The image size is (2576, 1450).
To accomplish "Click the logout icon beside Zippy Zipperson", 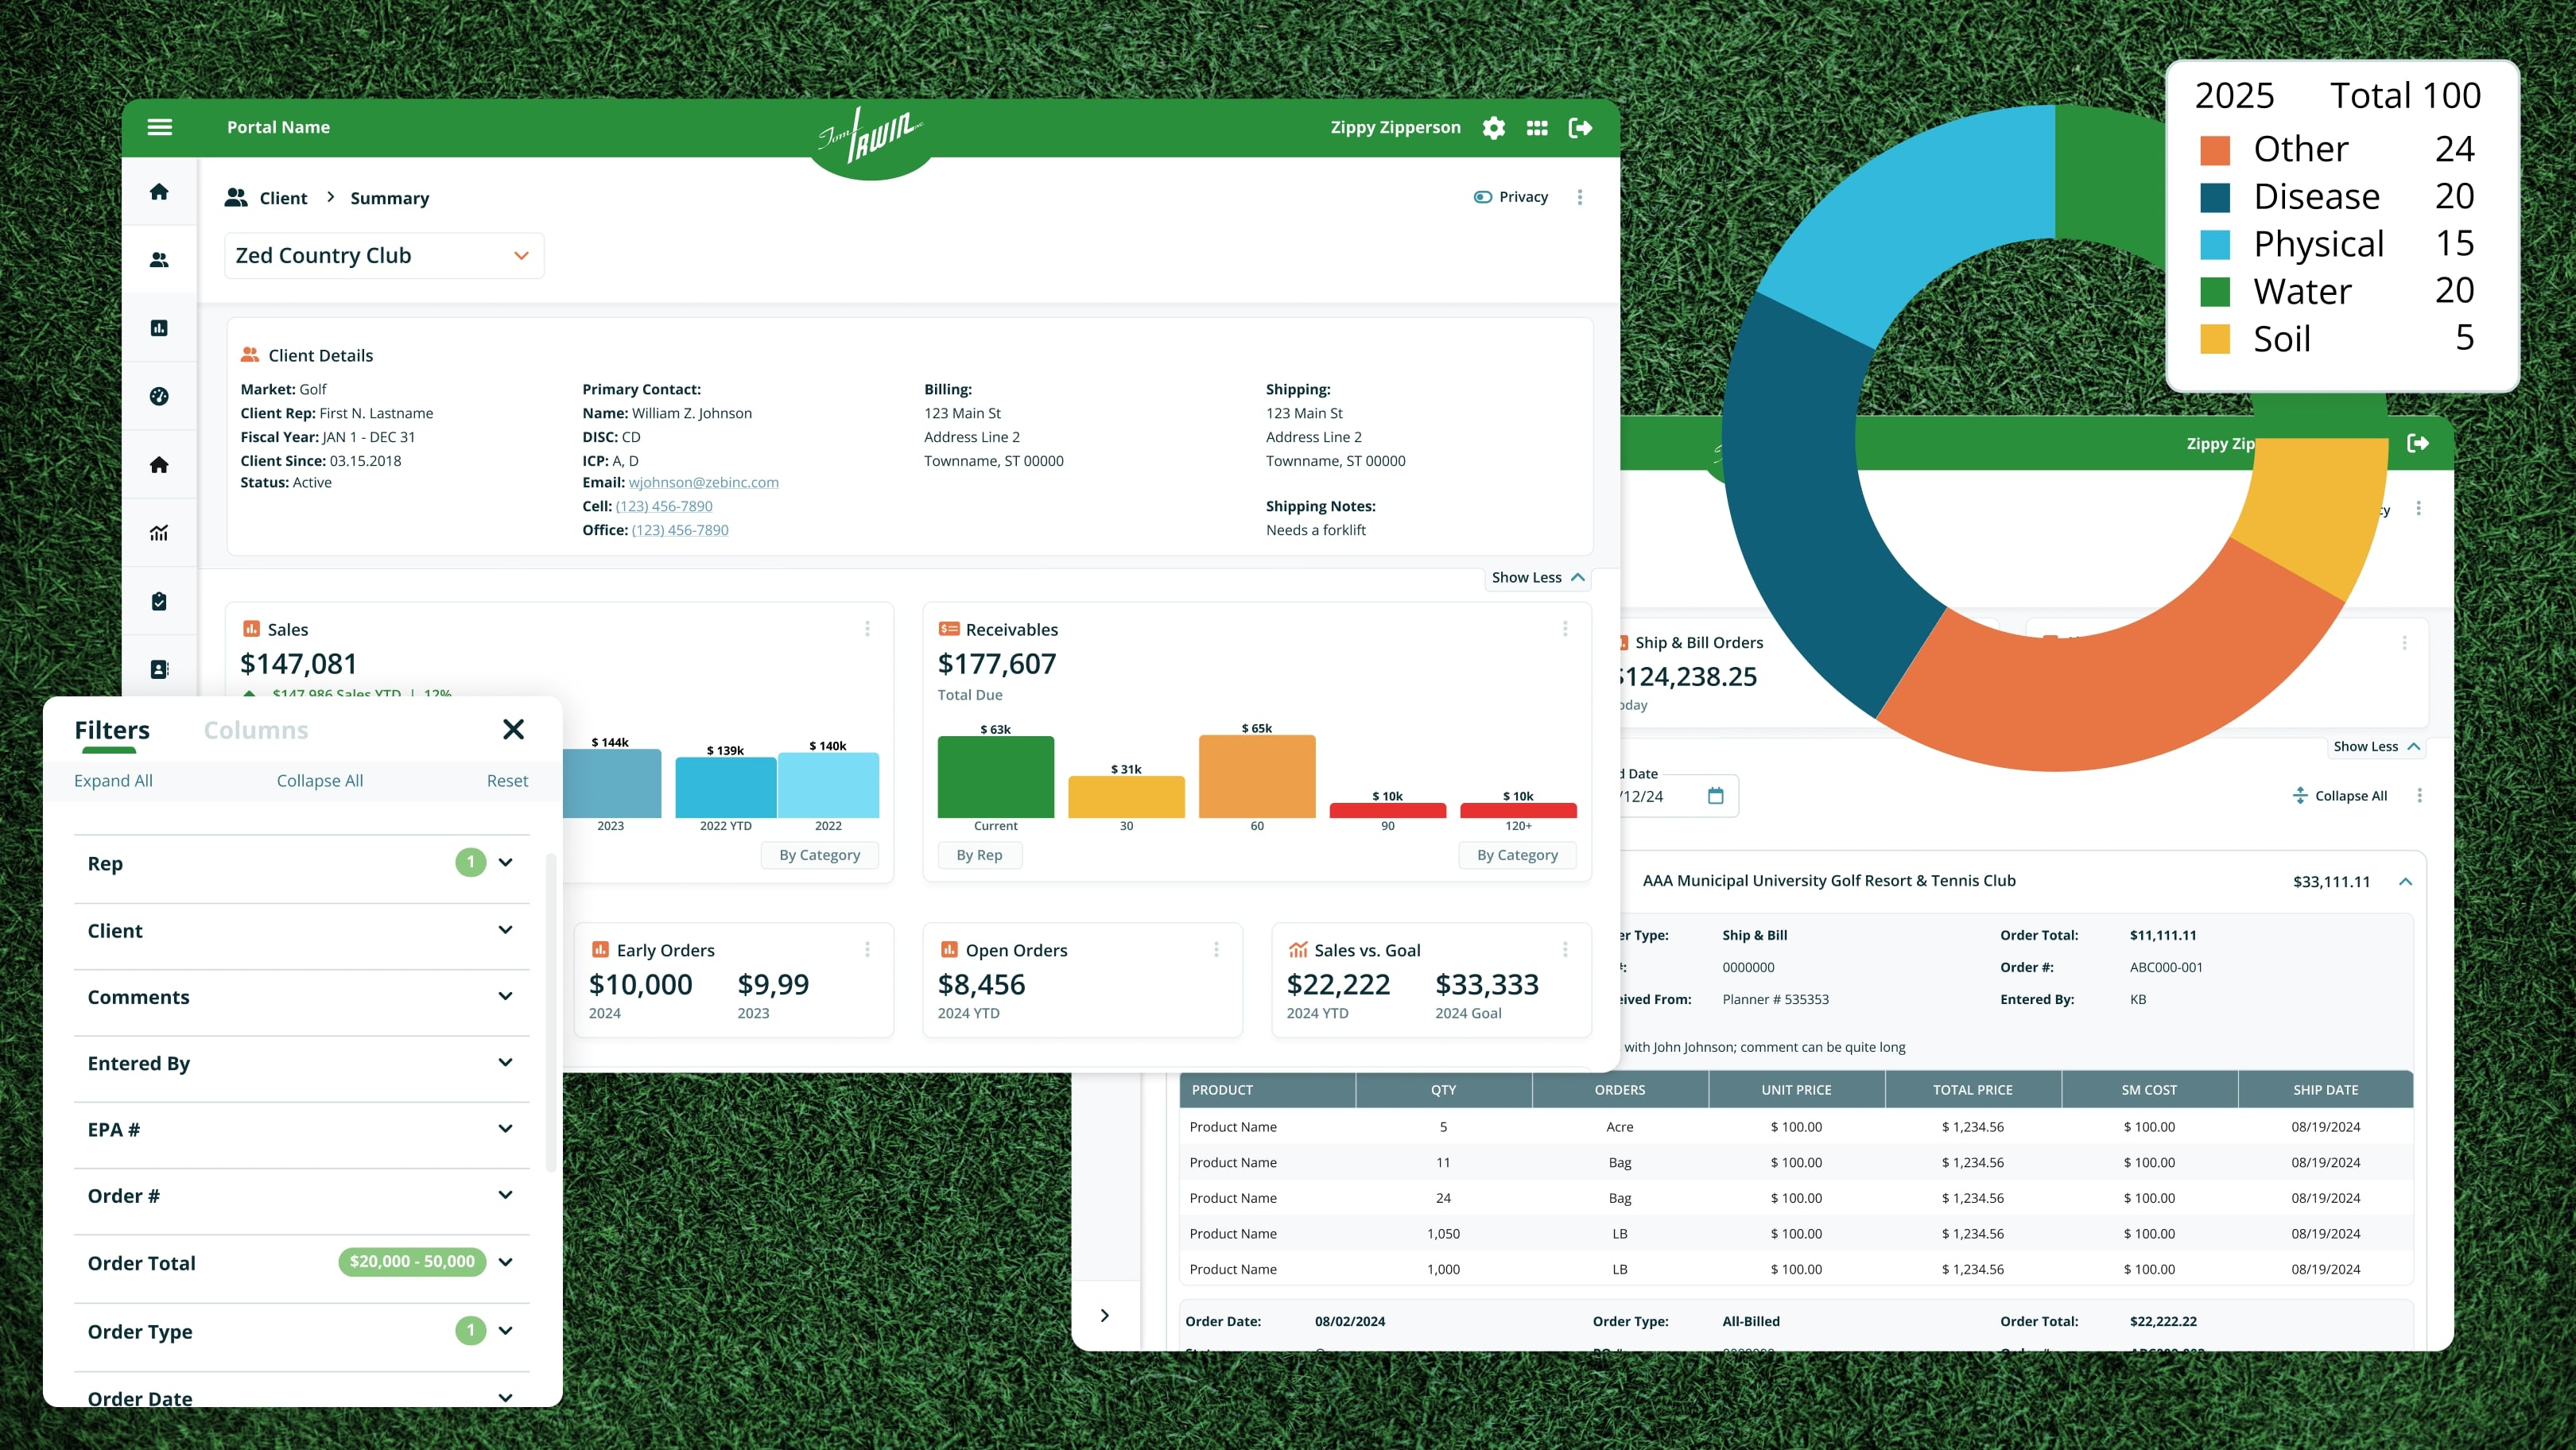I will pos(1580,128).
